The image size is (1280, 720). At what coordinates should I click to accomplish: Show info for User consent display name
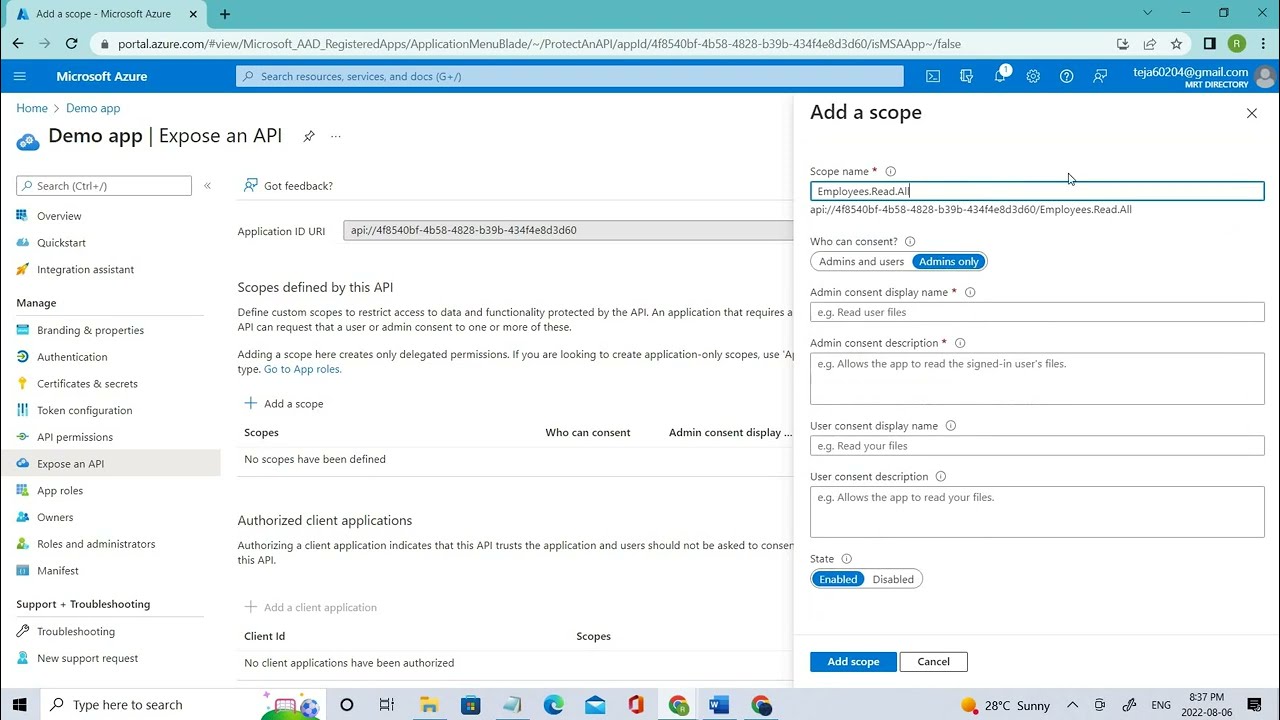(951, 425)
